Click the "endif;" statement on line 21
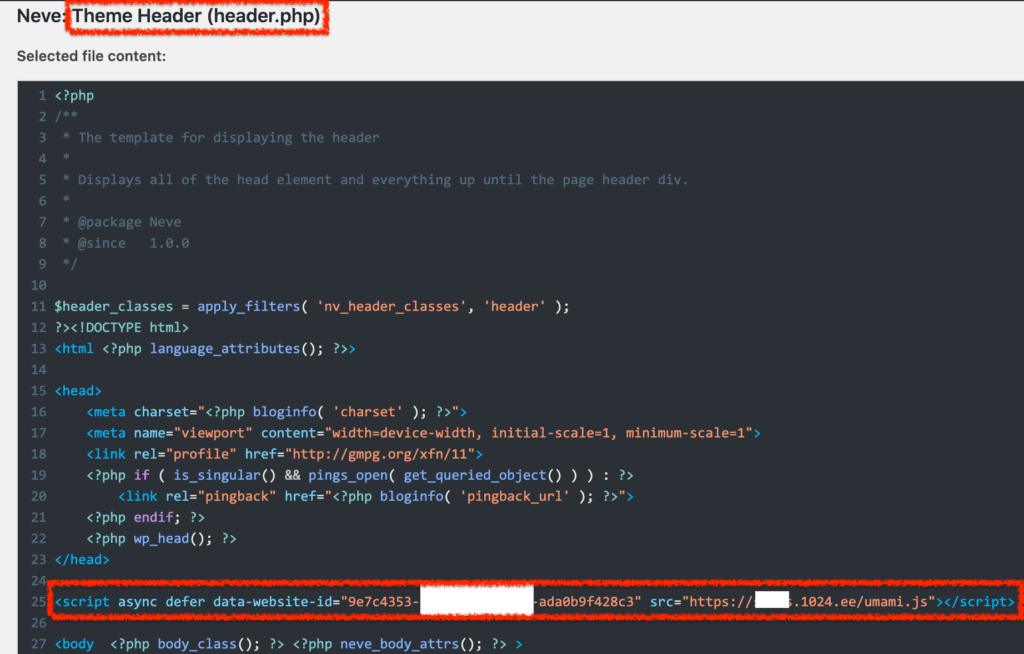The image size is (1024, 654). pyautogui.click(x=157, y=517)
